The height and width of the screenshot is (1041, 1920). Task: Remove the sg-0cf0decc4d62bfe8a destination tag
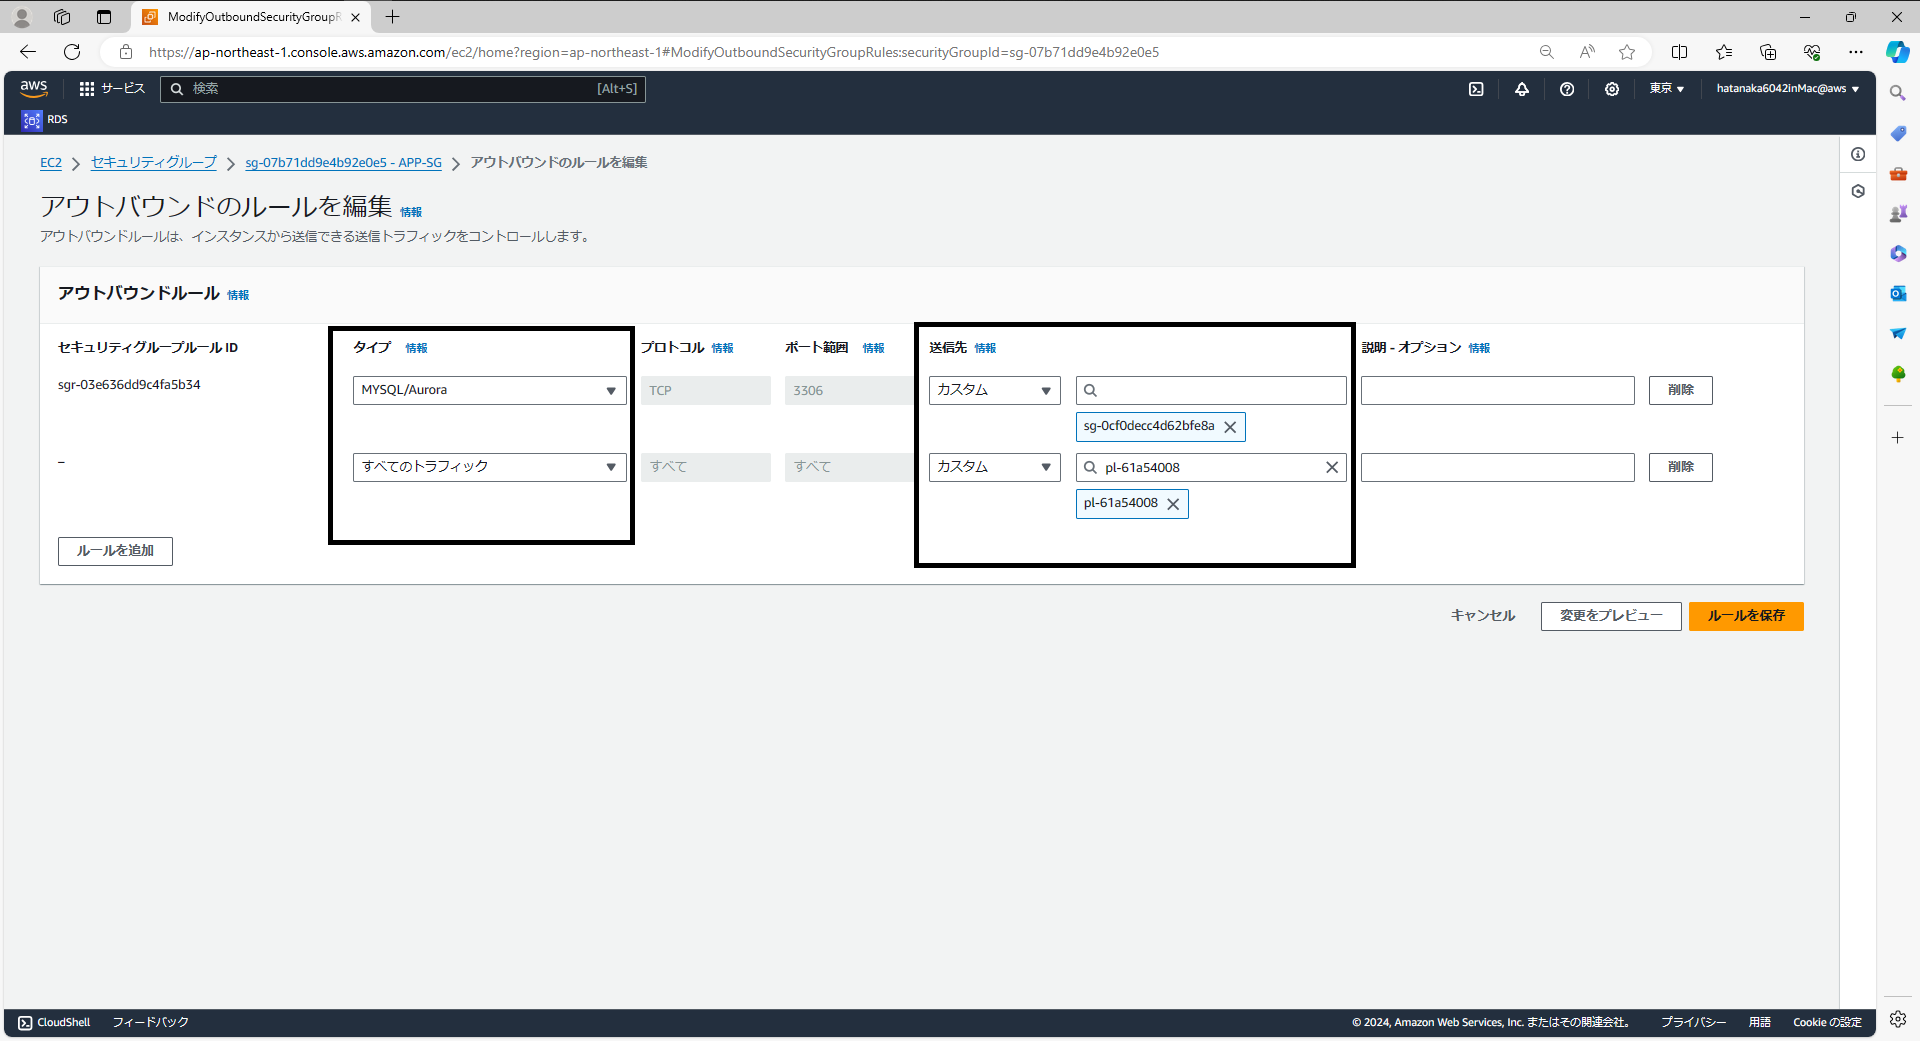tap(1230, 427)
